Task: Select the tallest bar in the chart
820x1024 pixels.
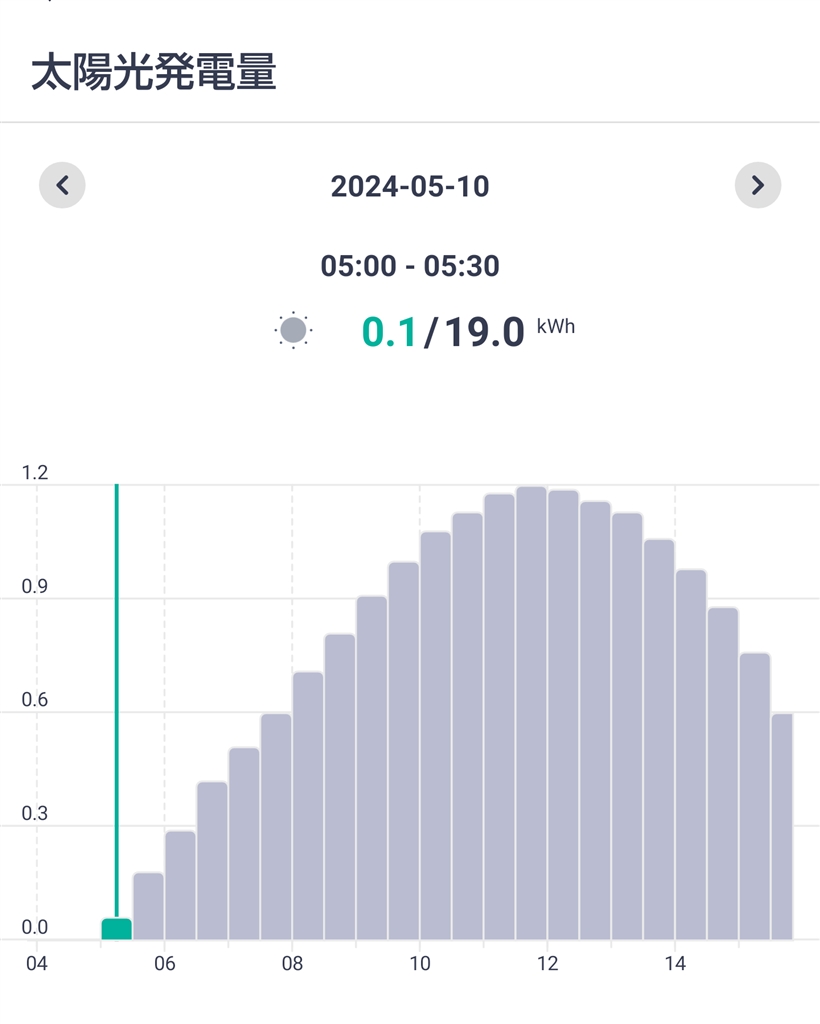Action: (x=531, y=713)
